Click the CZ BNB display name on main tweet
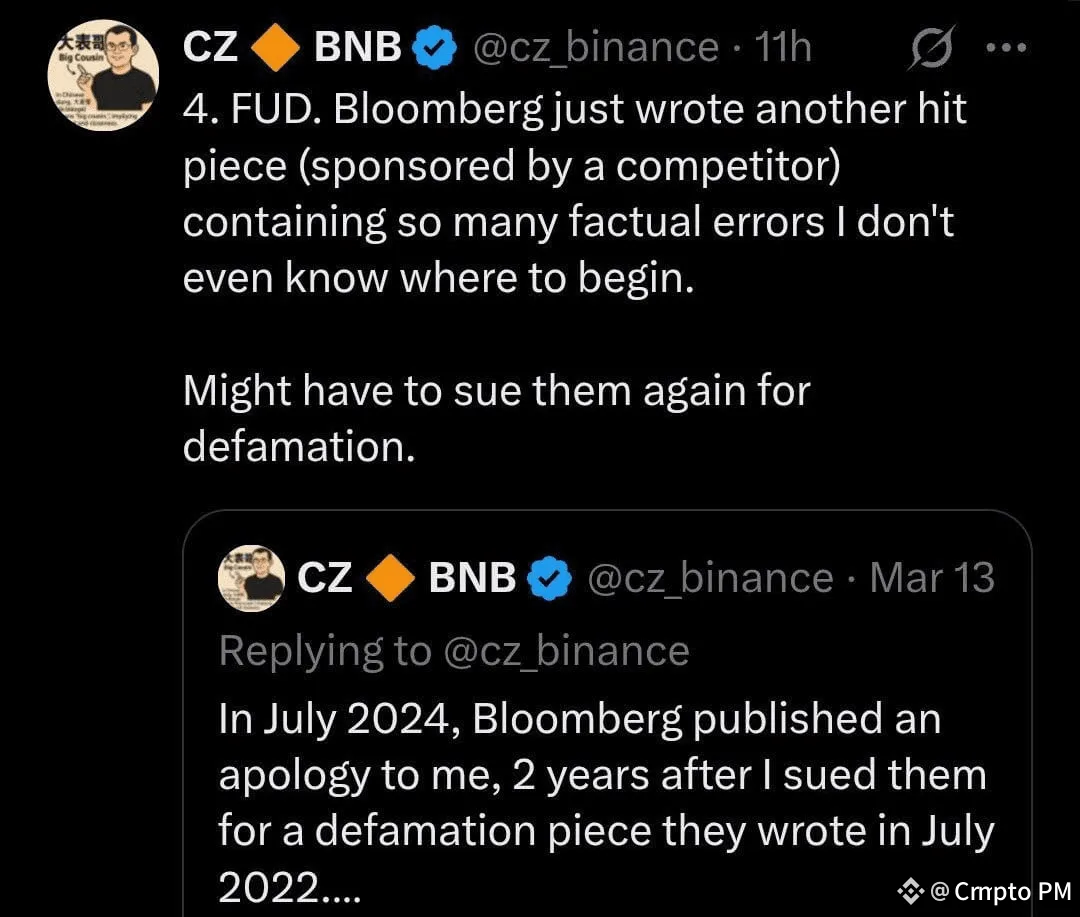 pos(292,48)
